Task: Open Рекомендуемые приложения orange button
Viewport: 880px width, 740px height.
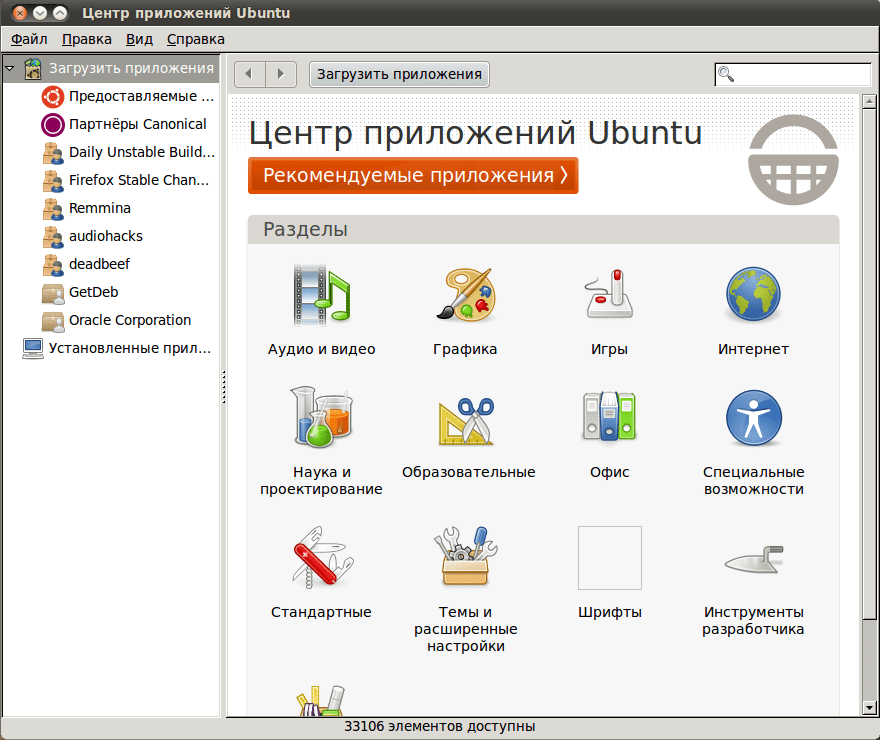Action: pos(413,176)
